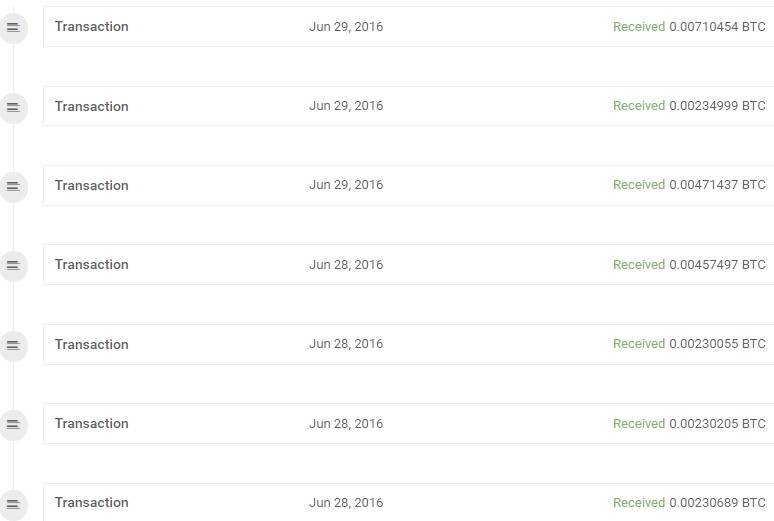
Task: Click the list icon beside the 0.00457497 BTC transaction
Action: pyautogui.click(x=13, y=266)
